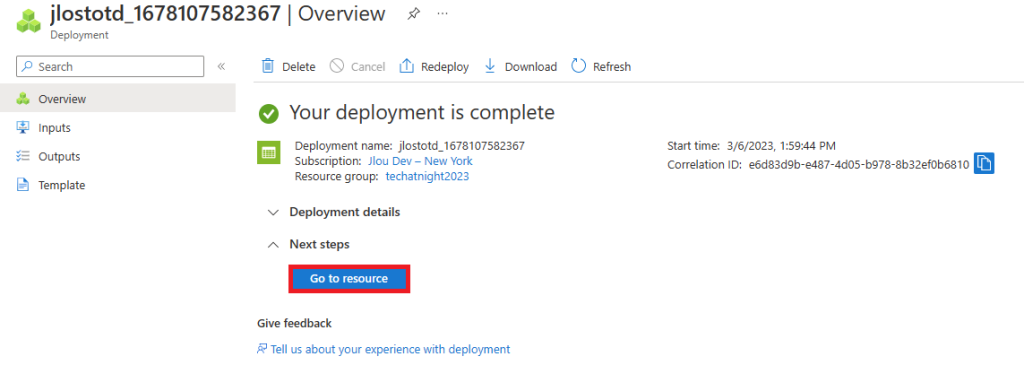Focus the sidebar Search input field
The width and height of the screenshot is (1024, 365).
(110, 67)
